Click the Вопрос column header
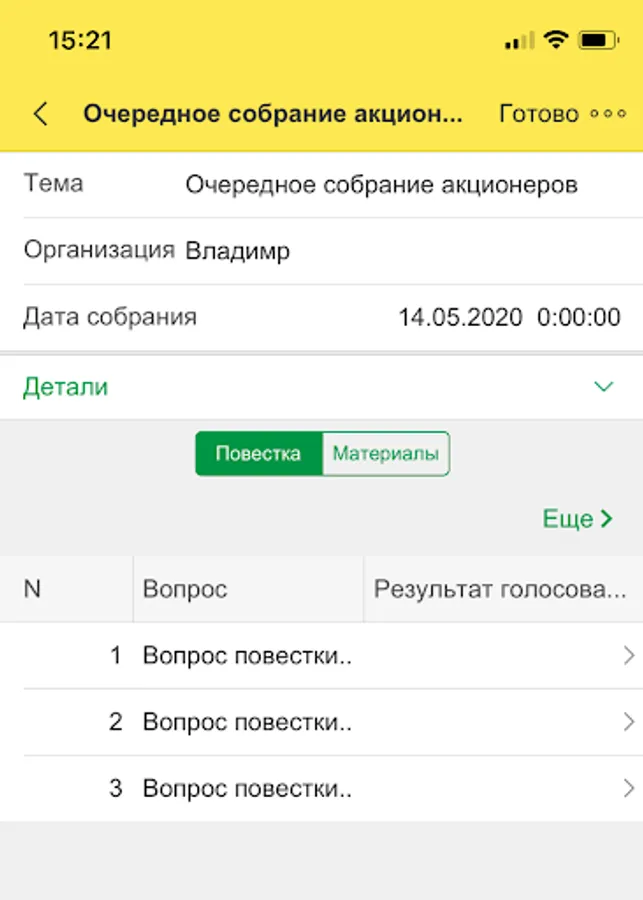The width and height of the screenshot is (643, 900). click(185, 590)
